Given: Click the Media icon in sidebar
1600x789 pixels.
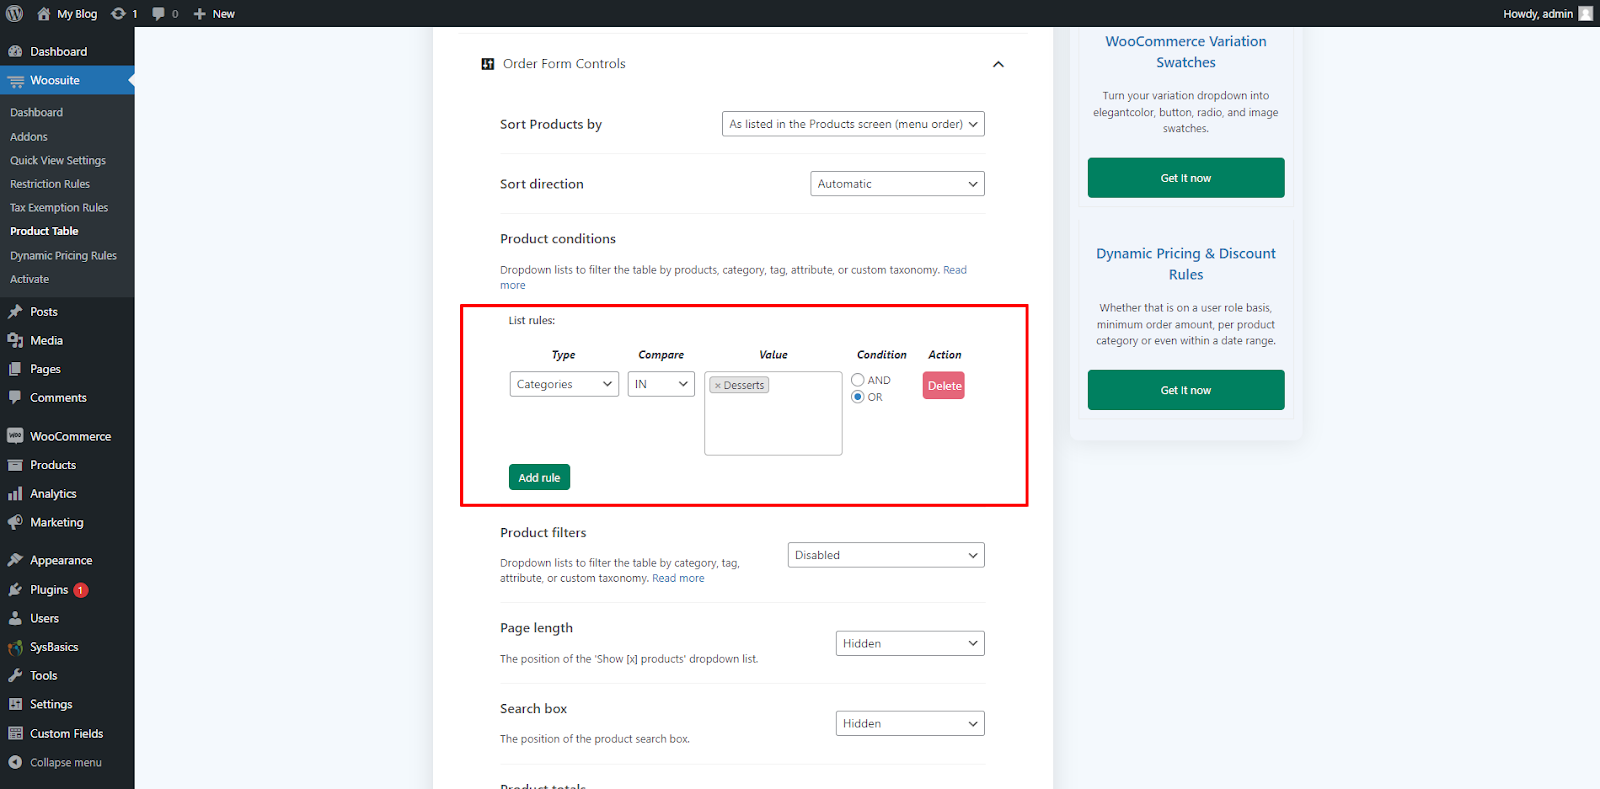Looking at the screenshot, I should tap(15, 340).
